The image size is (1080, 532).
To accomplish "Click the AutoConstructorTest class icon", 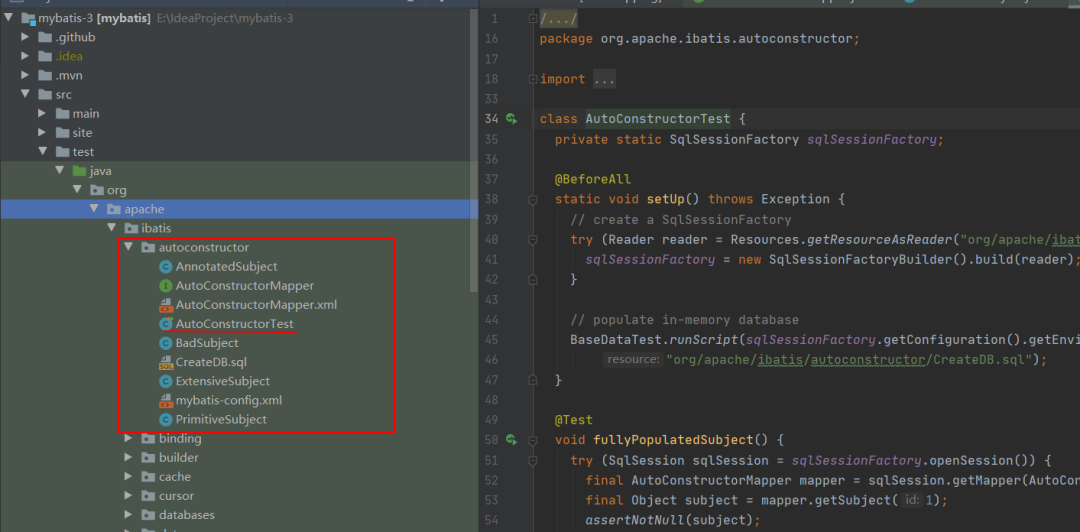I will point(165,323).
